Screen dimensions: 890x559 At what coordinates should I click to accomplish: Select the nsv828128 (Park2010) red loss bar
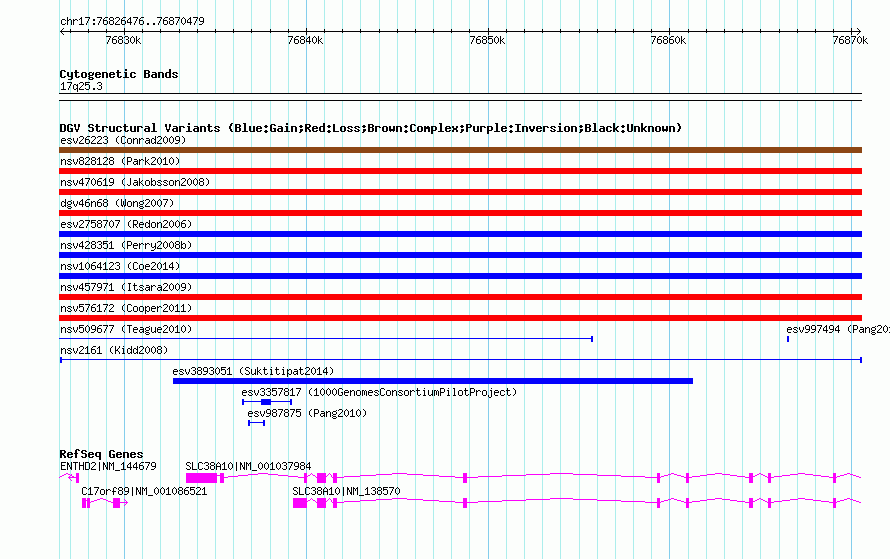[x=460, y=171]
